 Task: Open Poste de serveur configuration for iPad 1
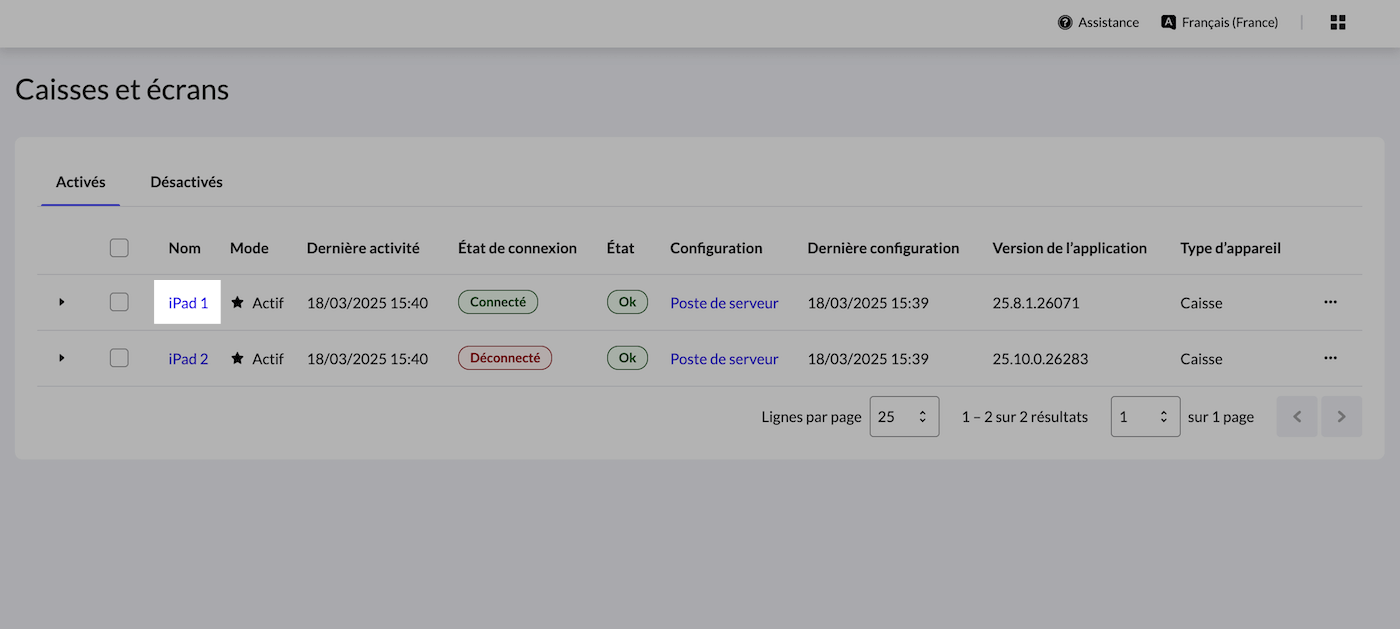click(724, 303)
